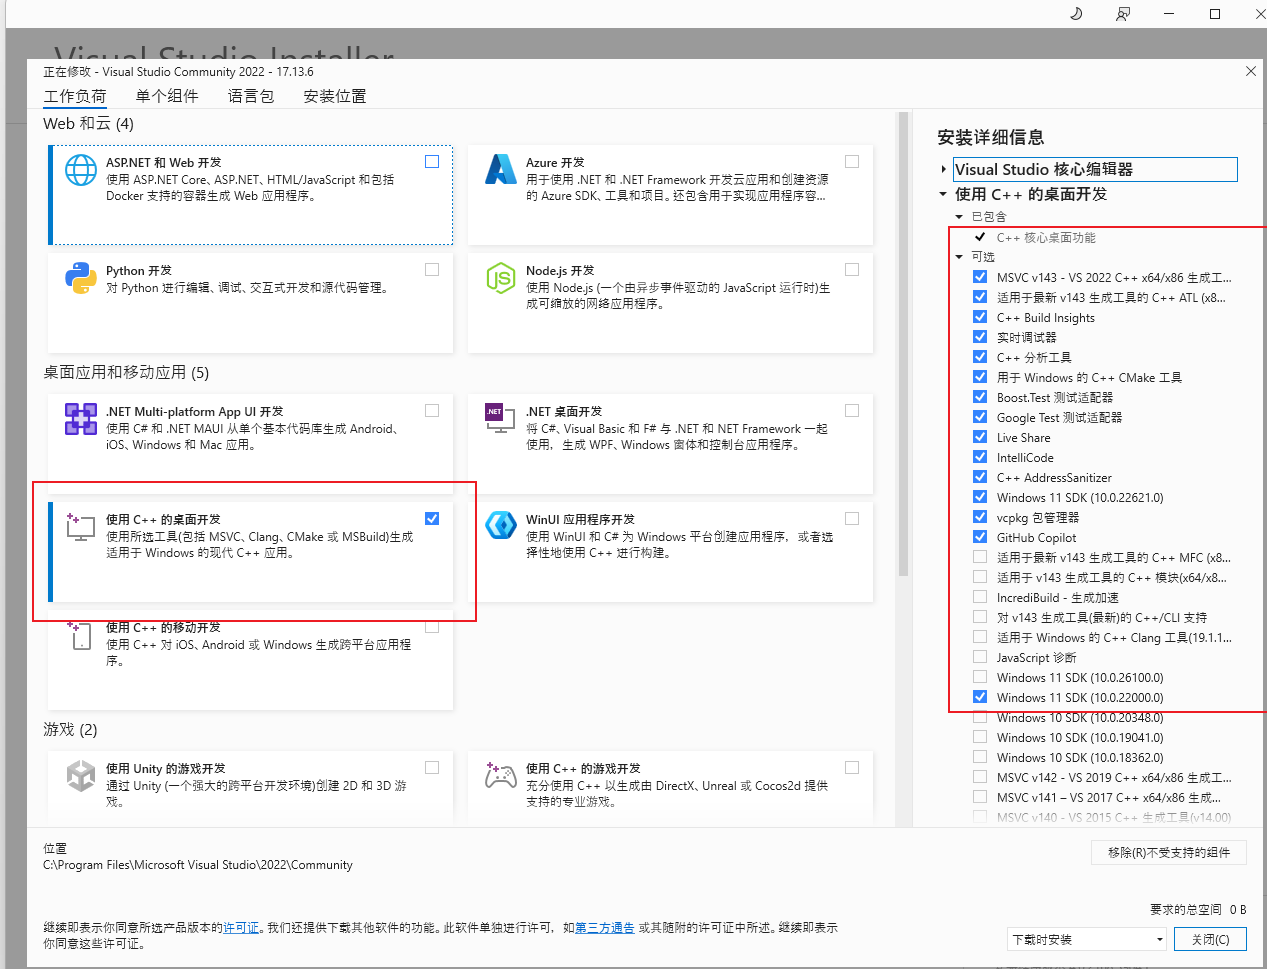The width and height of the screenshot is (1267, 969).
Task: Click the C++ desktop development monitor icon
Action: (81, 526)
